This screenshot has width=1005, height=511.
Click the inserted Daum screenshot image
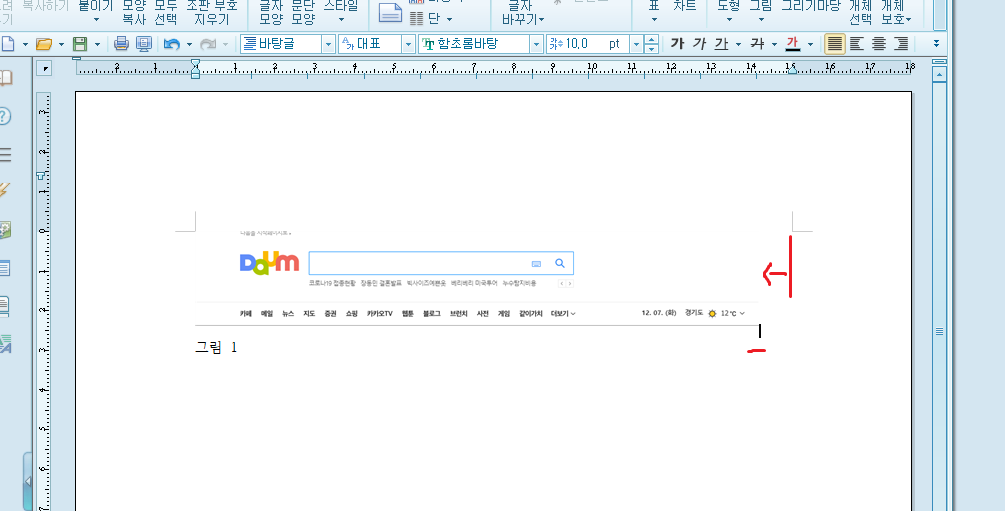click(x=477, y=279)
